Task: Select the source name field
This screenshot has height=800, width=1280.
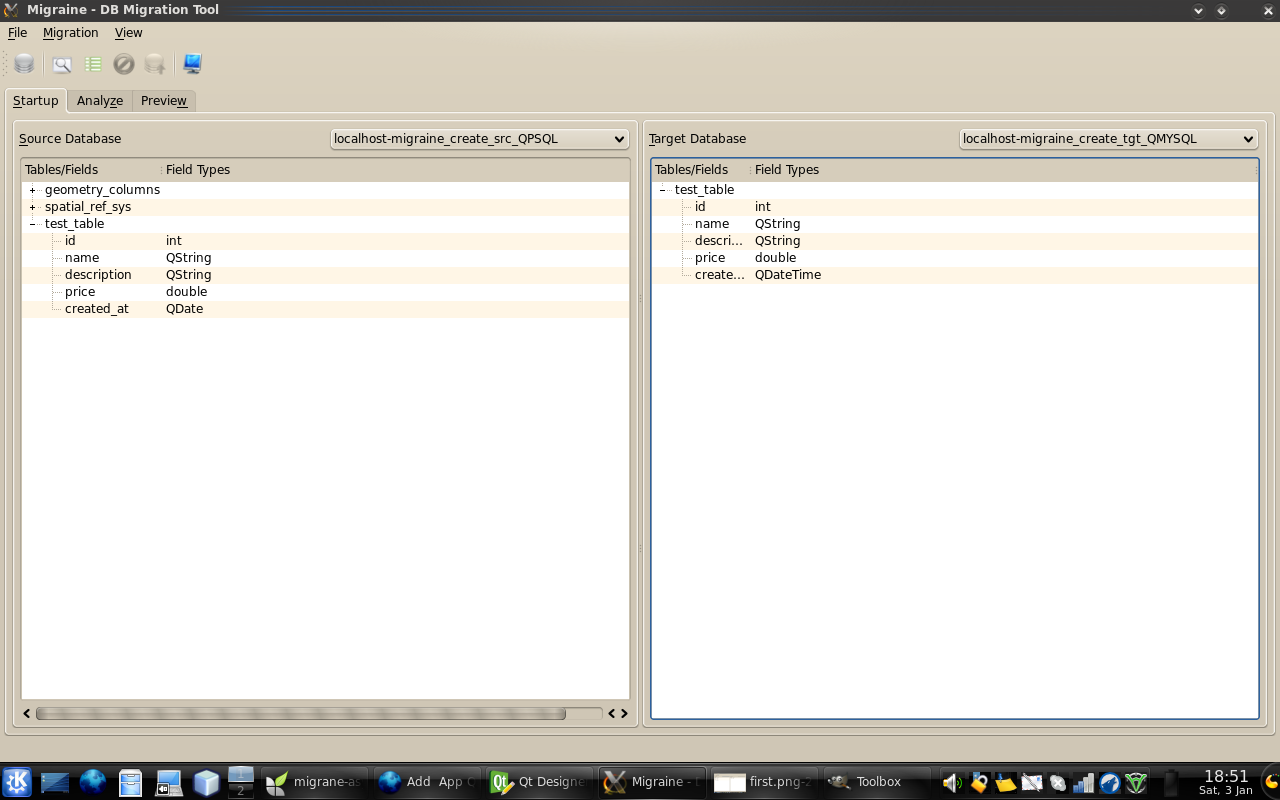Action: coord(82,258)
